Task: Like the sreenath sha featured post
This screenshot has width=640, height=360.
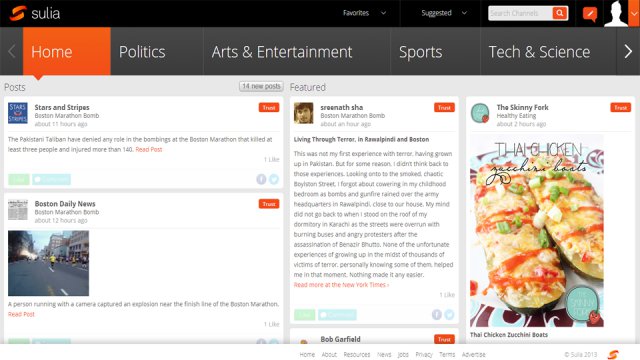Action: 304,315
